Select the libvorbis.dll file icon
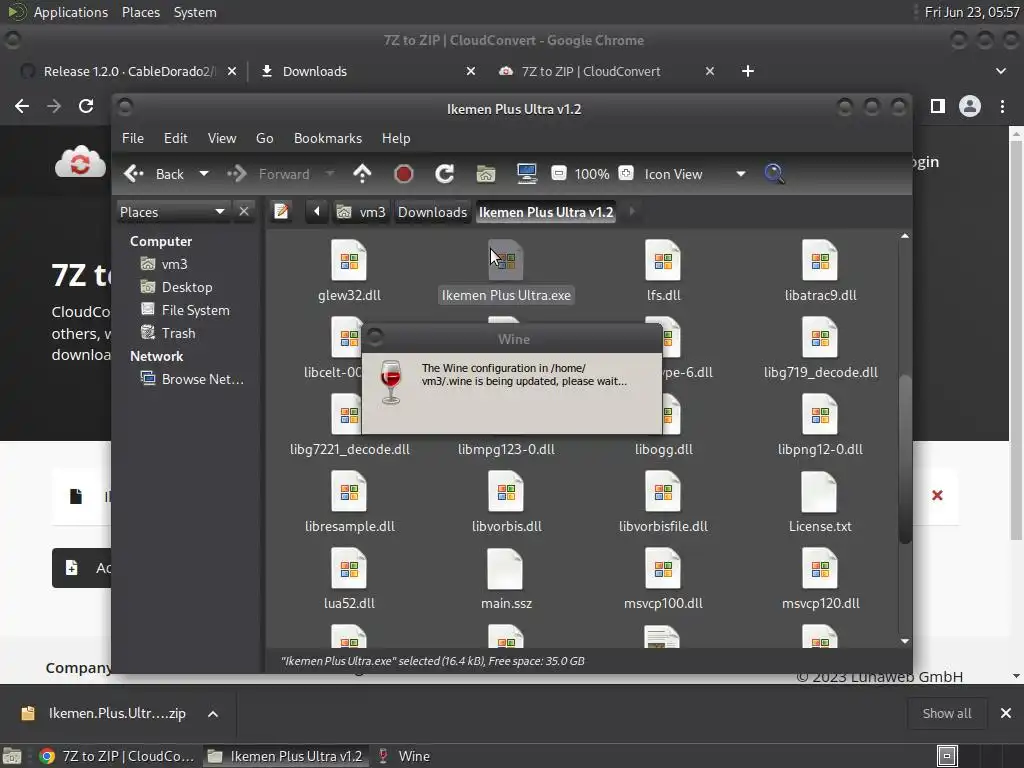The height and width of the screenshot is (768, 1024). coord(506,491)
